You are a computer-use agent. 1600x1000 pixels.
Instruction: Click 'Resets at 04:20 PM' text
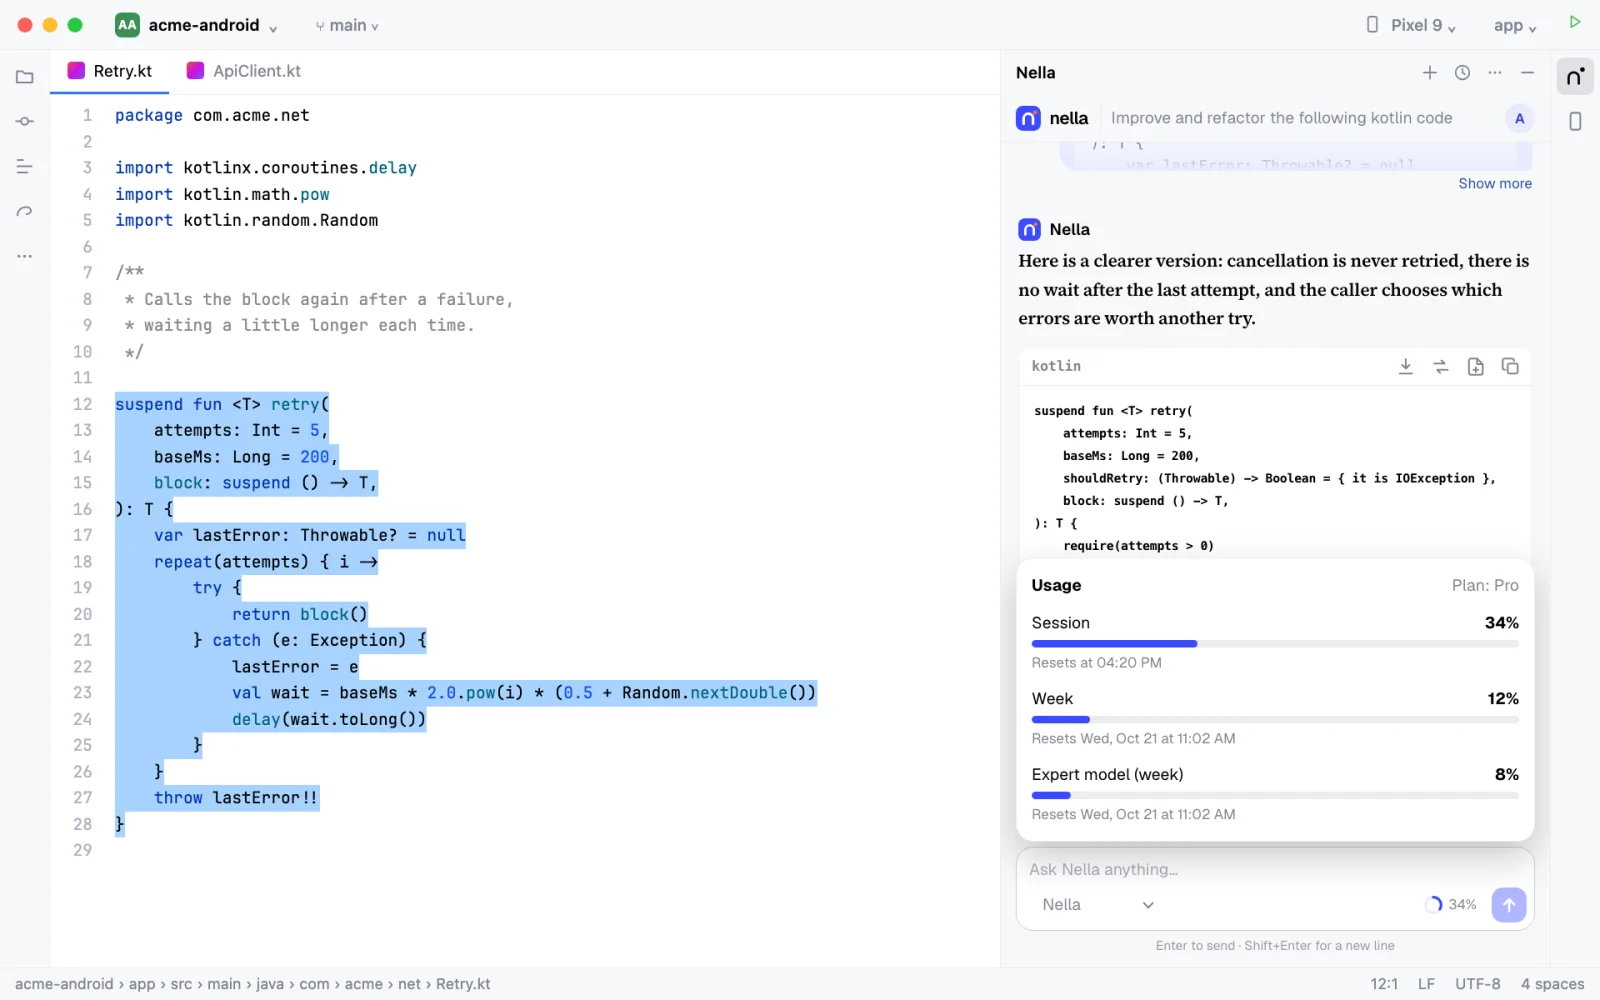(1096, 663)
